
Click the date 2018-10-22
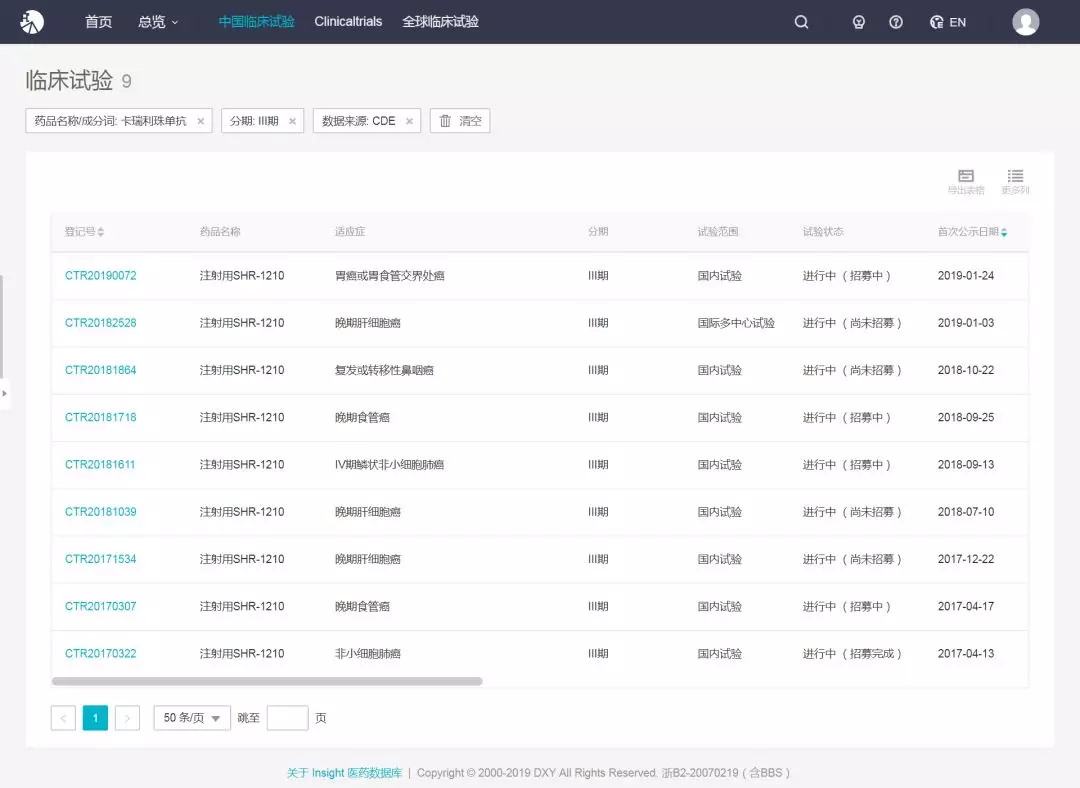pyautogui.click(x=966, y=370)
